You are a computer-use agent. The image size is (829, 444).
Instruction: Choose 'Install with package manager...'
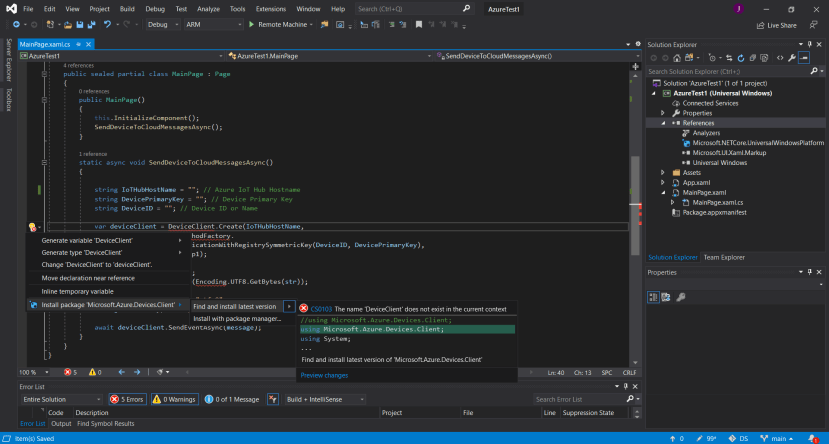click(237, 319)
